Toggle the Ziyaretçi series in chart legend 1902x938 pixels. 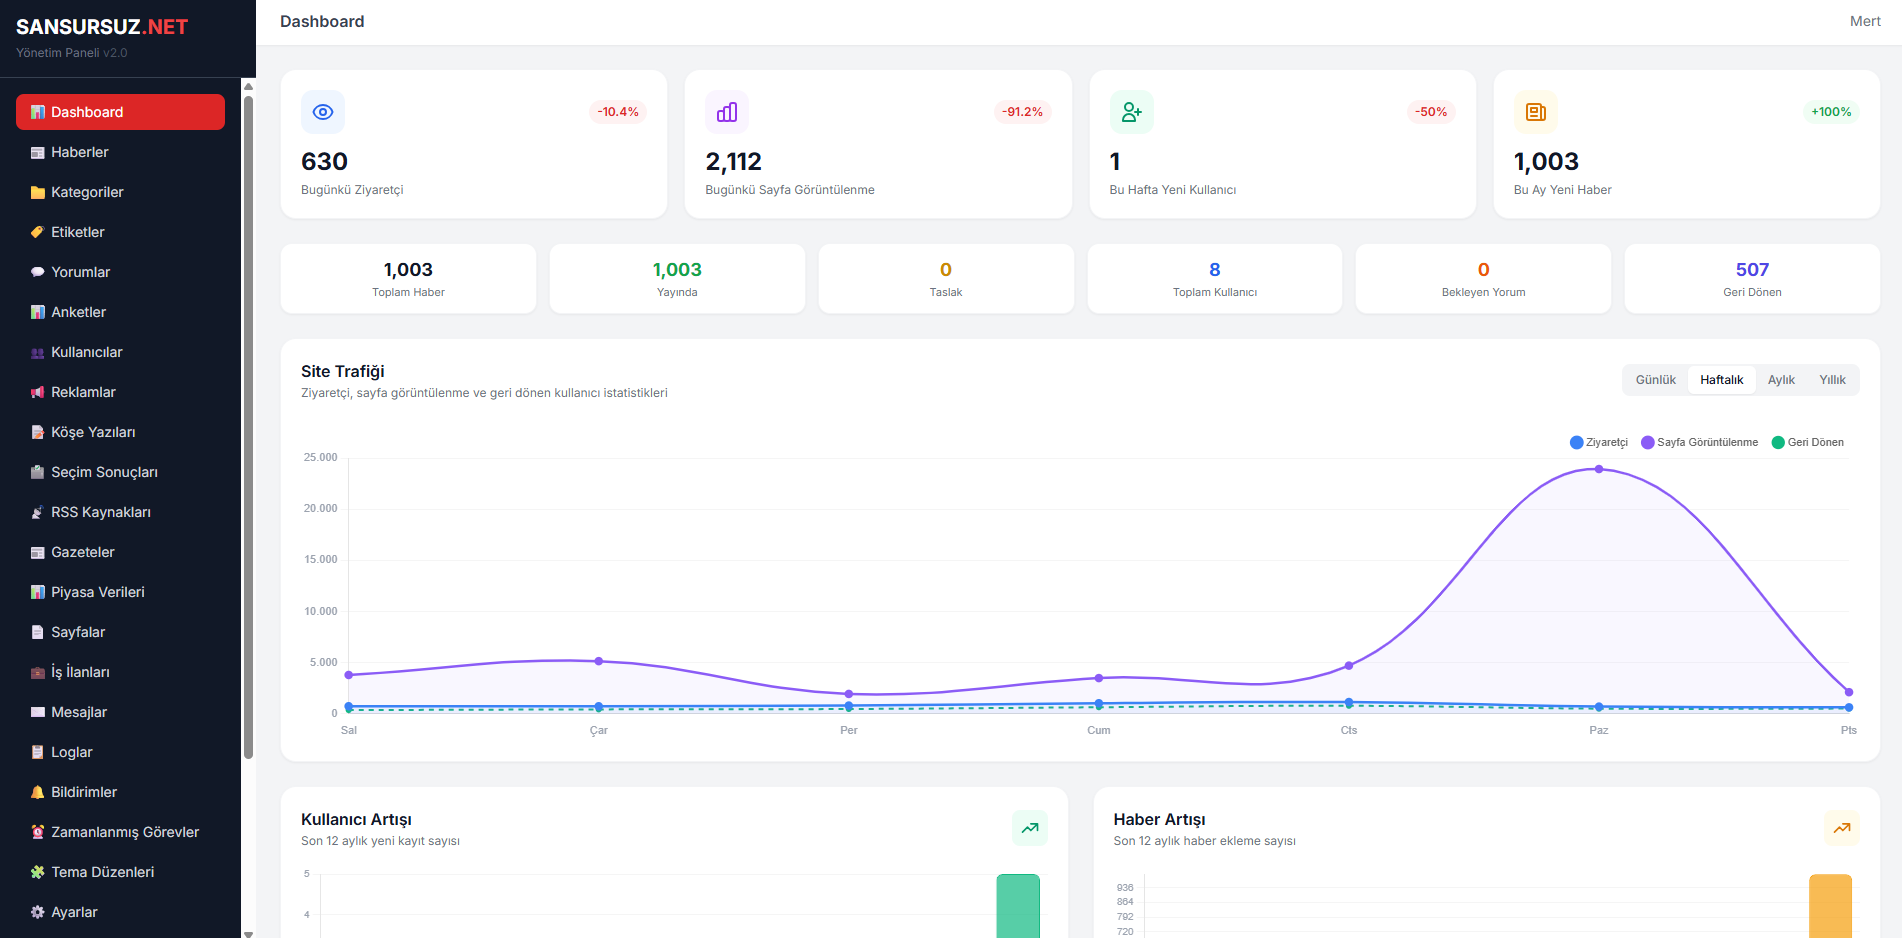pyautogui.click(x=1599, y=442)
